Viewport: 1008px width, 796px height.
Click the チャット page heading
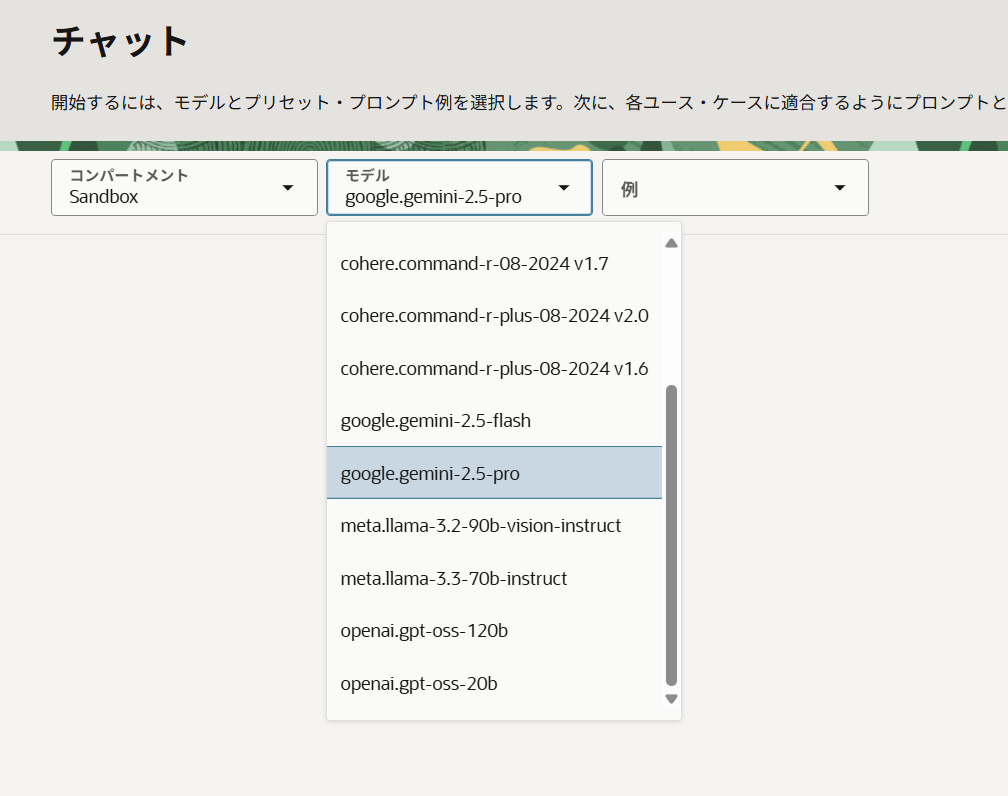click(x=118, y=41)
